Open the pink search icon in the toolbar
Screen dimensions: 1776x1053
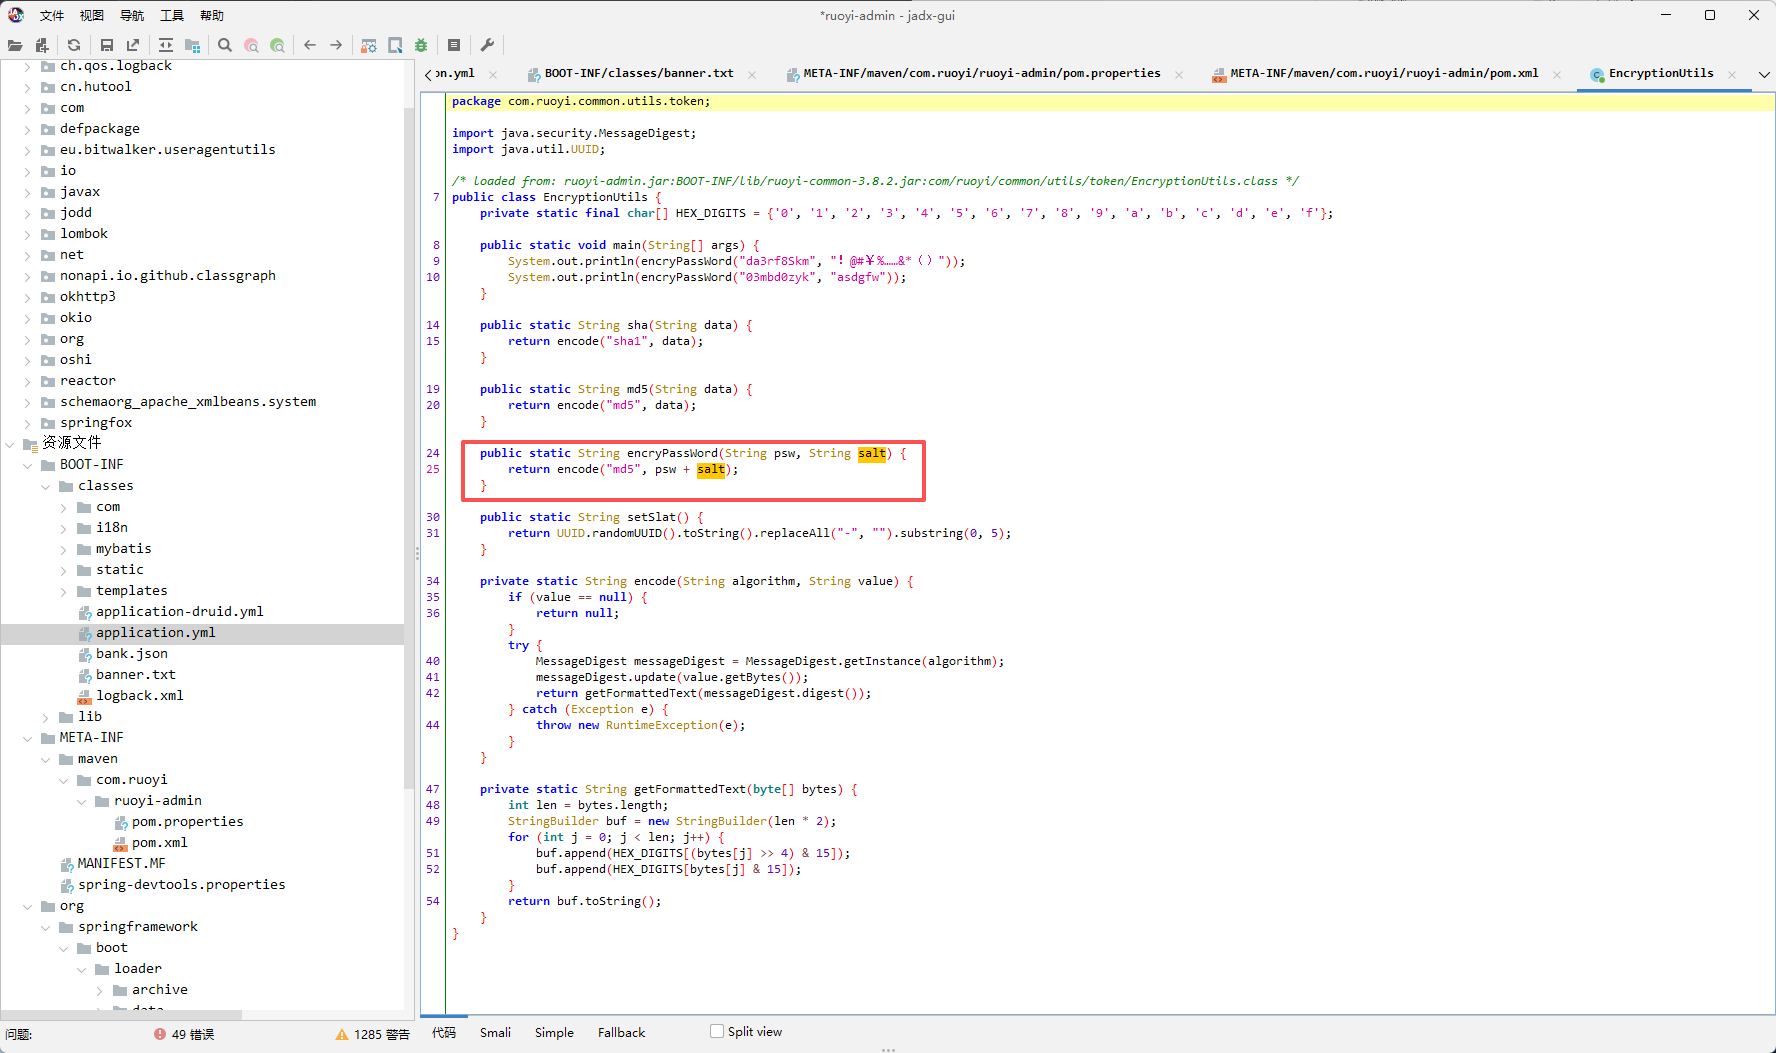coord(251,45)
